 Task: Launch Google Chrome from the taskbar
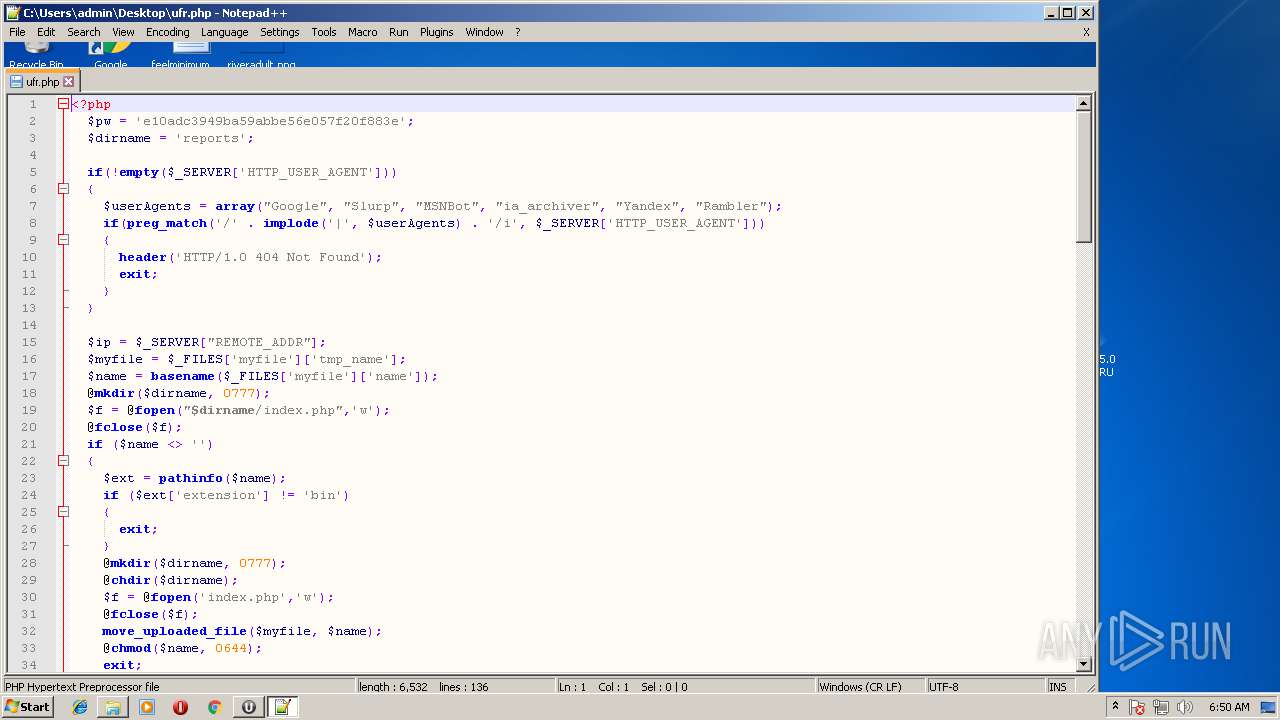pyautogui.click(x=214, y=707)
